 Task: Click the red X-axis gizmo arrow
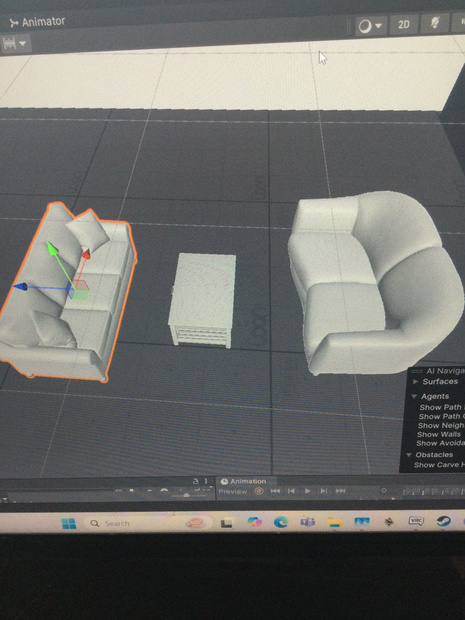pos(86,254)
